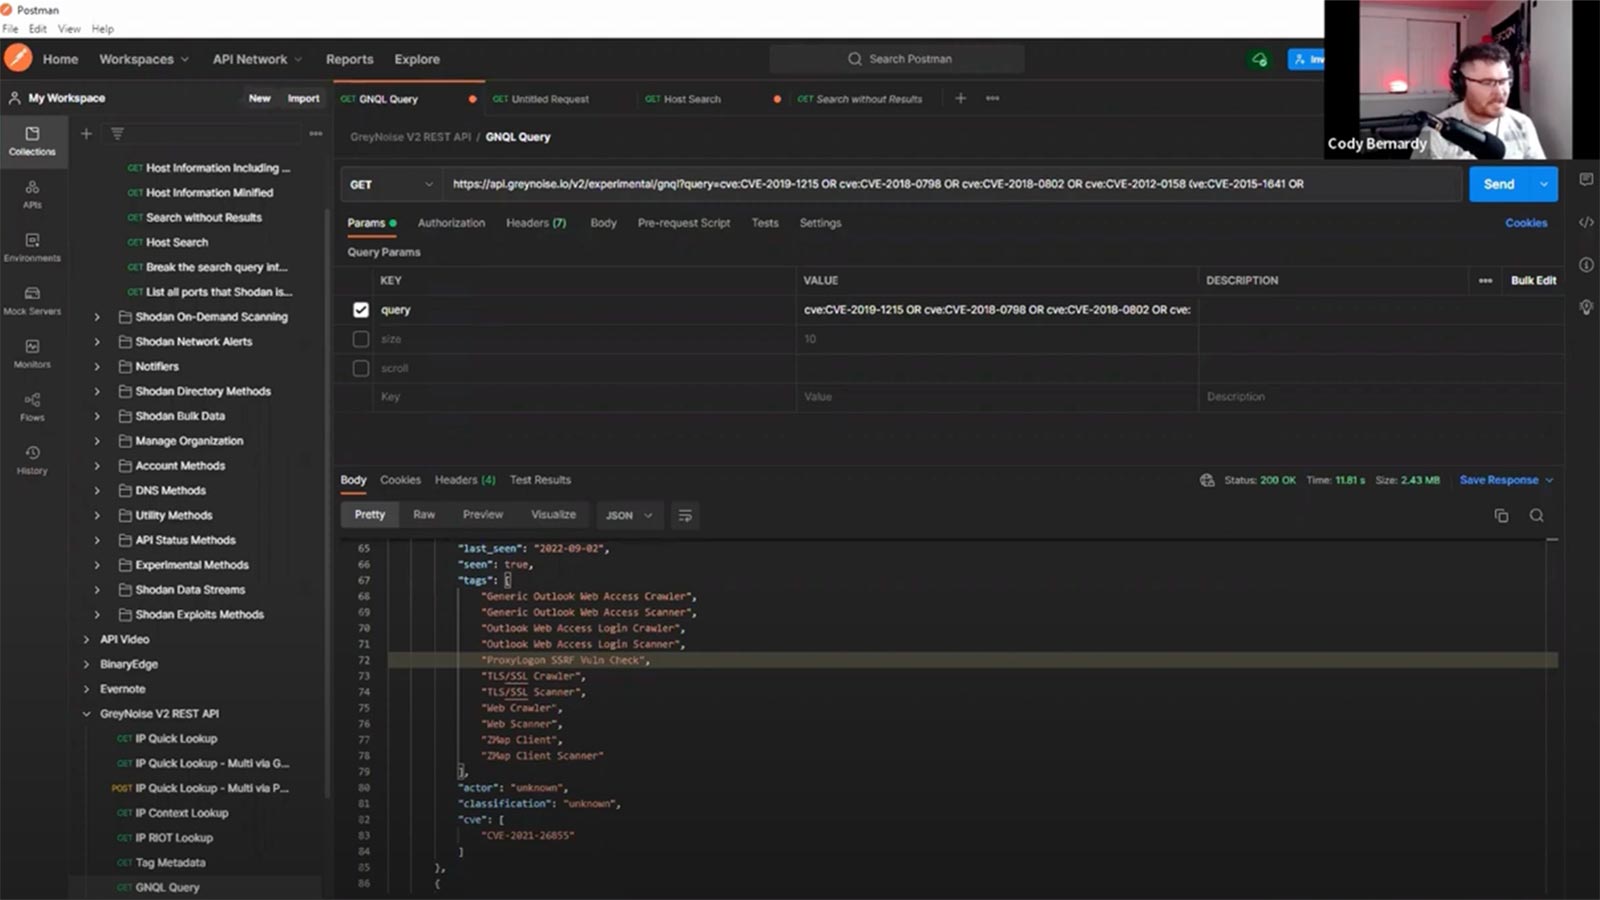Open the Explore page
Image resolution: width=1600 pixels, height=900 pixels.
coord(417,59)
